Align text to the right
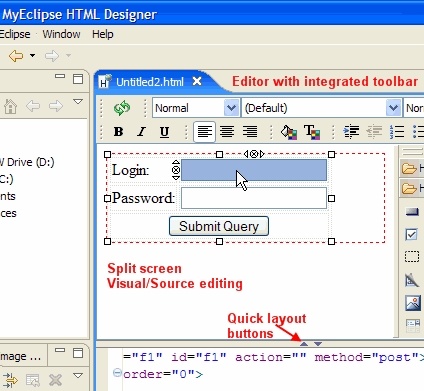 pos(250,132)
